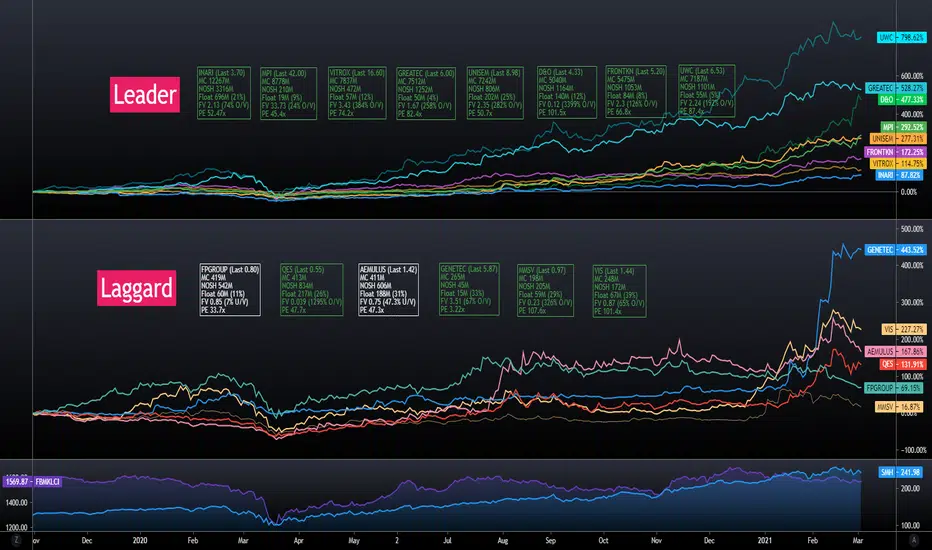This screenshot has height=550, width=932.
Task: Toggle the A auto-scale button
Action: point(914,540)
